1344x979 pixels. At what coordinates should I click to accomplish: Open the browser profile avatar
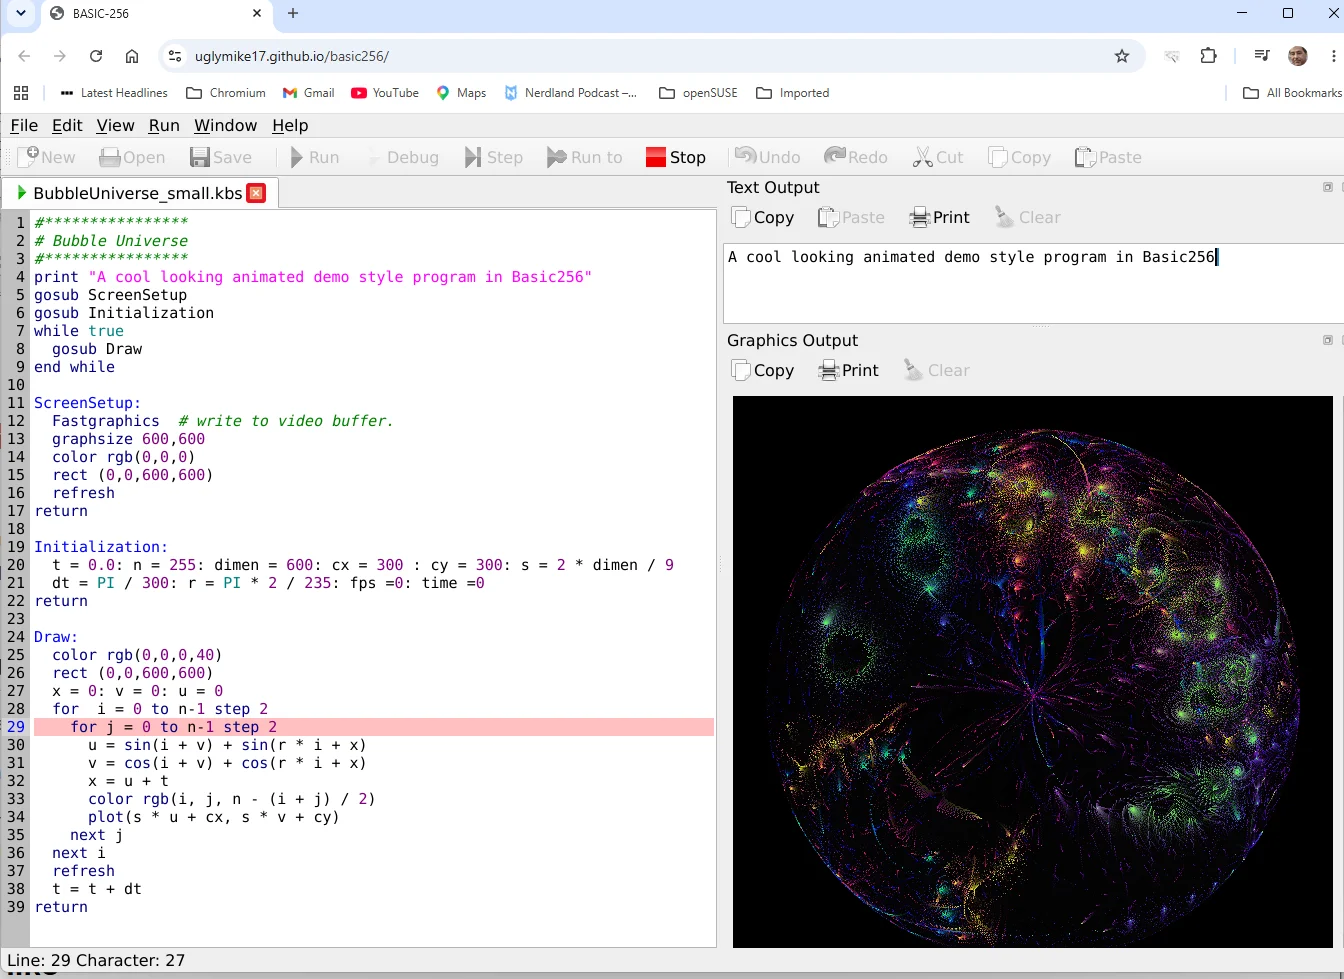(x=1298, y=56)
